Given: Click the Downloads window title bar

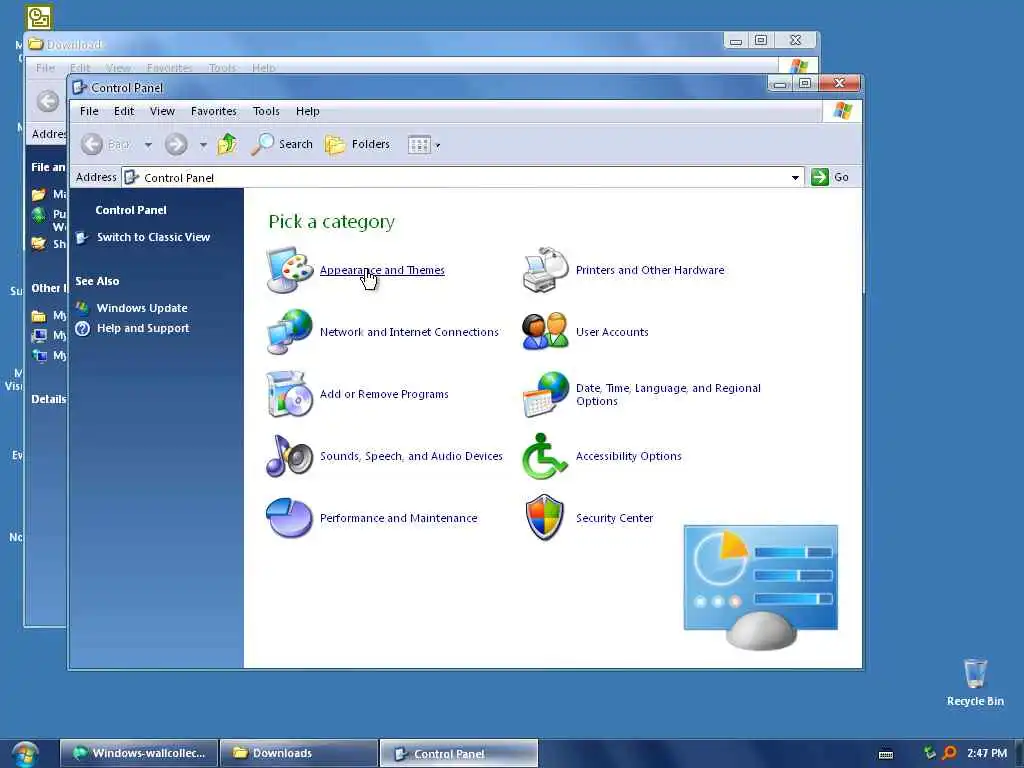Looking at the screenshot, I should pyautogui.click(x=372, y=44).
